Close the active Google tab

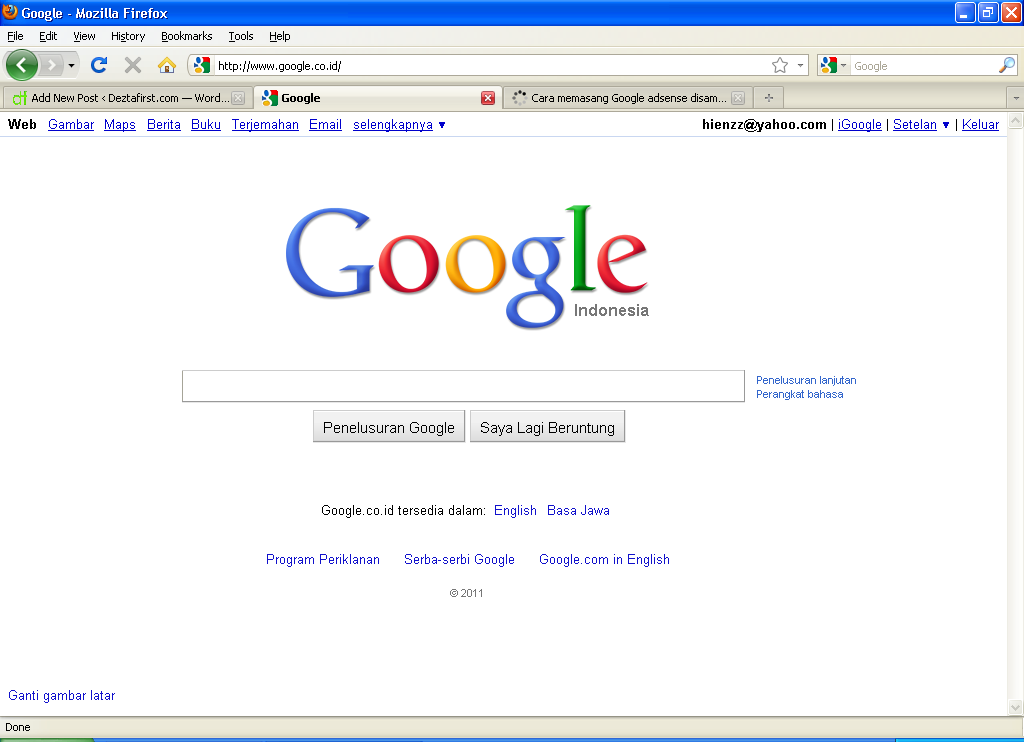pyautogui.click(x=488, y=98)
